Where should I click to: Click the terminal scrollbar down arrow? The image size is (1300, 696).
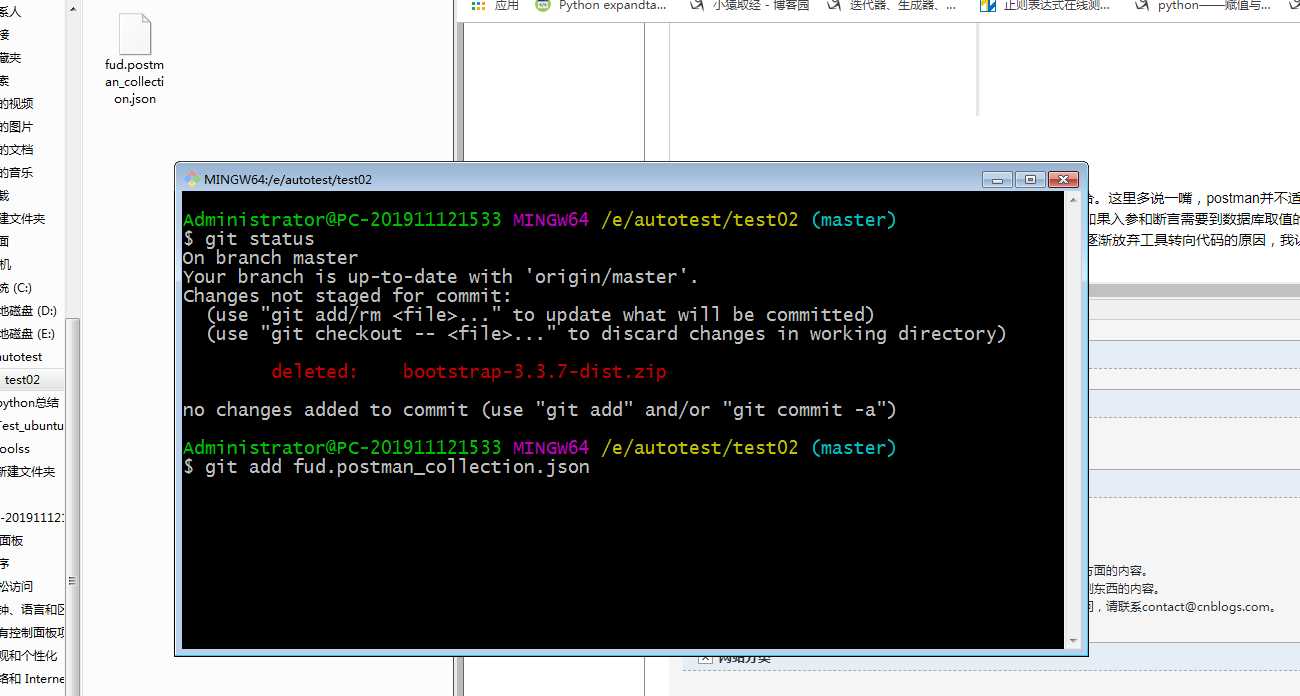(x=1073, y=640)
